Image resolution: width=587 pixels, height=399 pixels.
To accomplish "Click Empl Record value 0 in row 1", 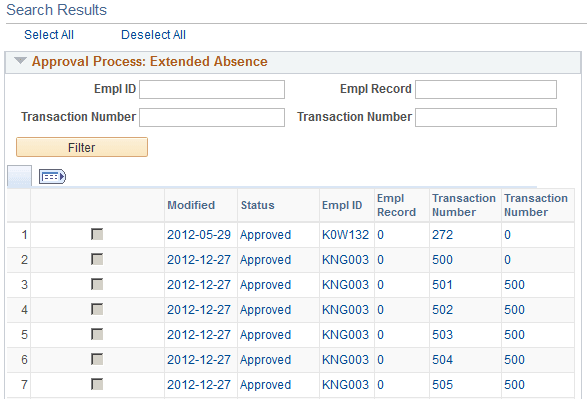I will pyautogui.click(x=380, y=235).
